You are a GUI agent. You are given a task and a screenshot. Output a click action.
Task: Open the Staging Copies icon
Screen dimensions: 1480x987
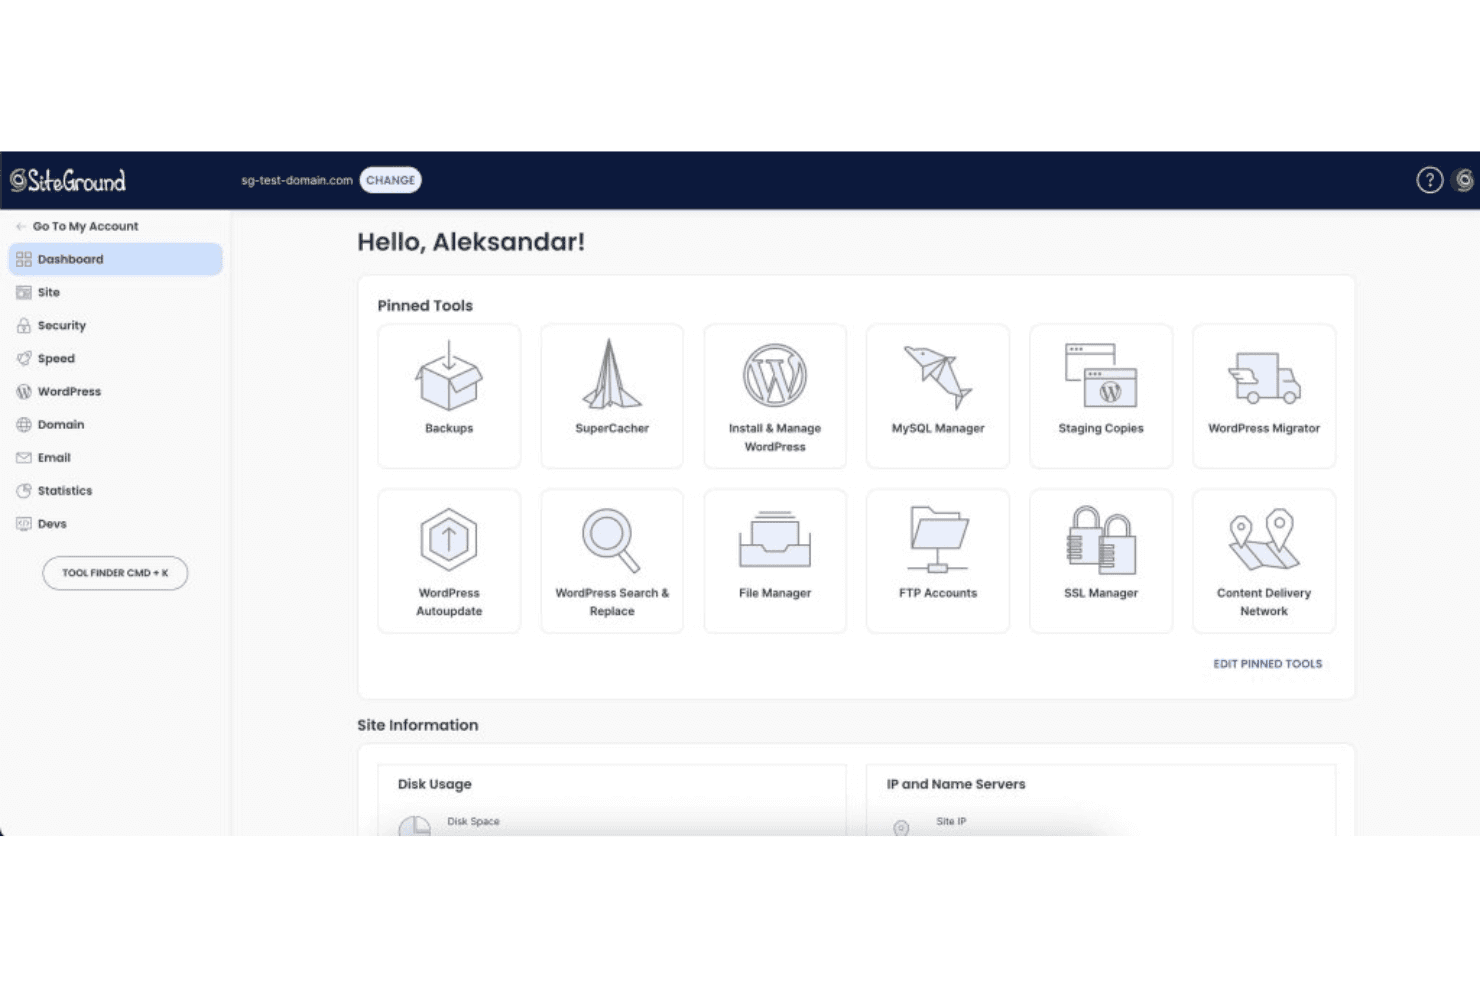1101,375
